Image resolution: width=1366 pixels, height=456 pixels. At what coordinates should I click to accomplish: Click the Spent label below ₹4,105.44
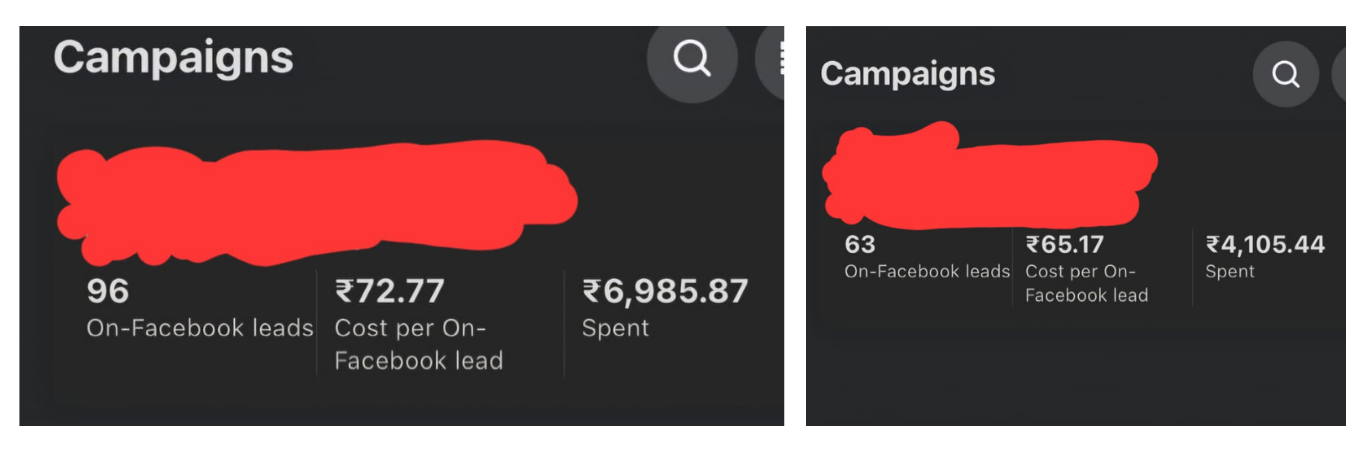point(1229,271)
